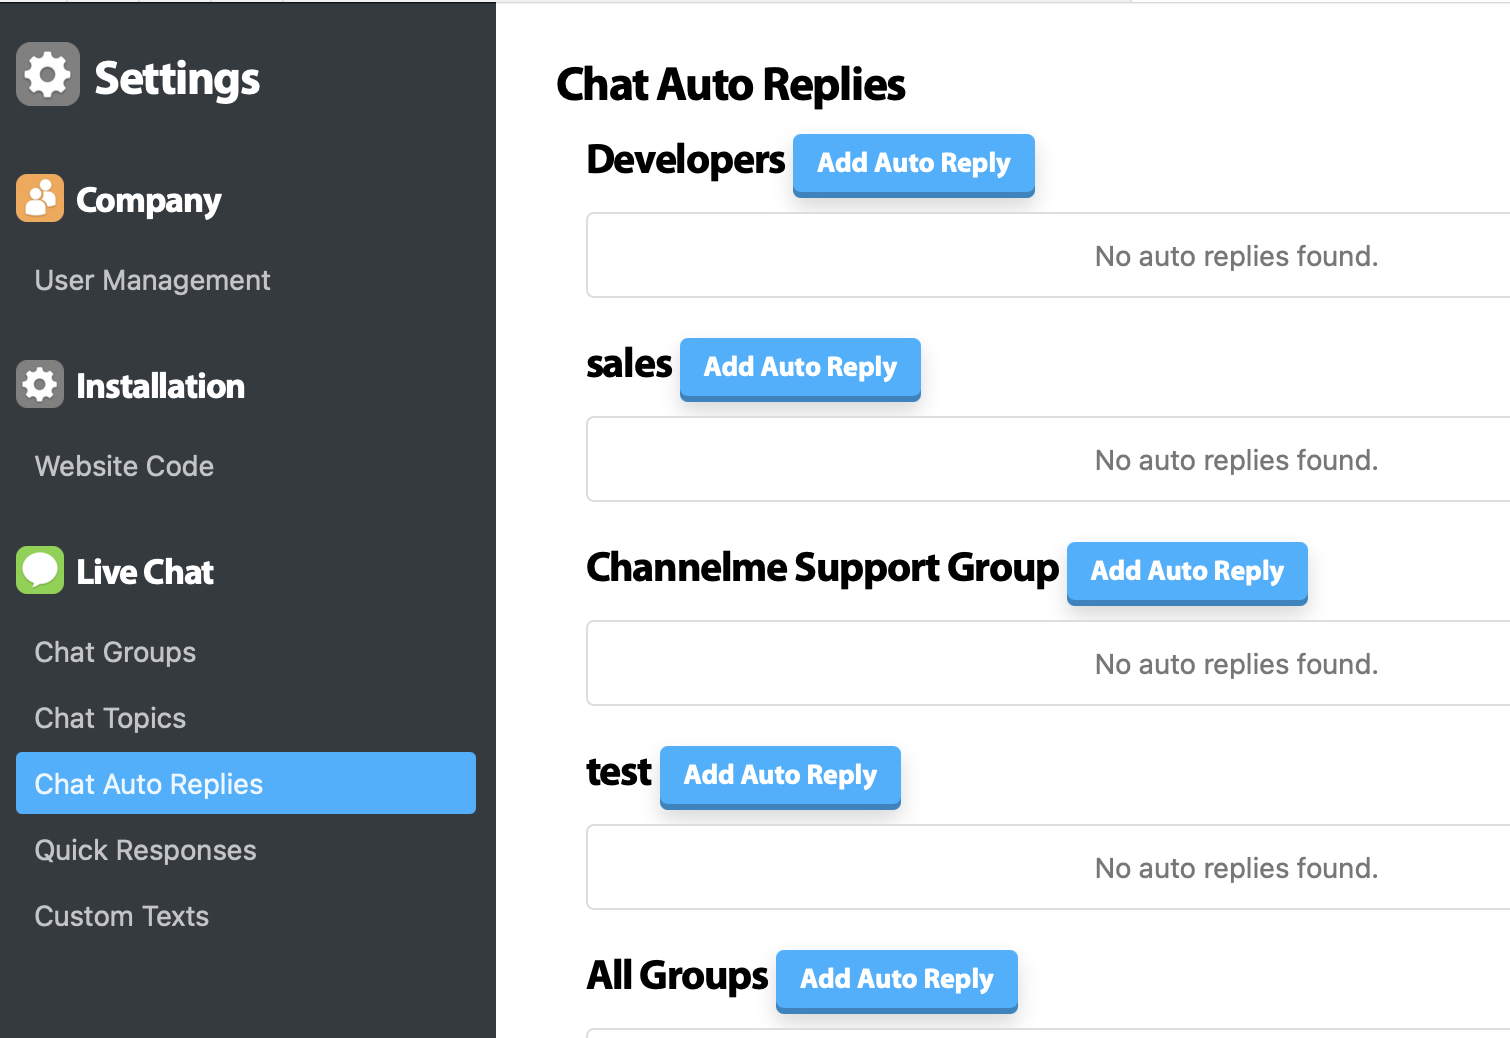Add auto reply for sales group
Image resolution: width=1510 pixels, height=1038 pixels.
click(x=800, y=369)
